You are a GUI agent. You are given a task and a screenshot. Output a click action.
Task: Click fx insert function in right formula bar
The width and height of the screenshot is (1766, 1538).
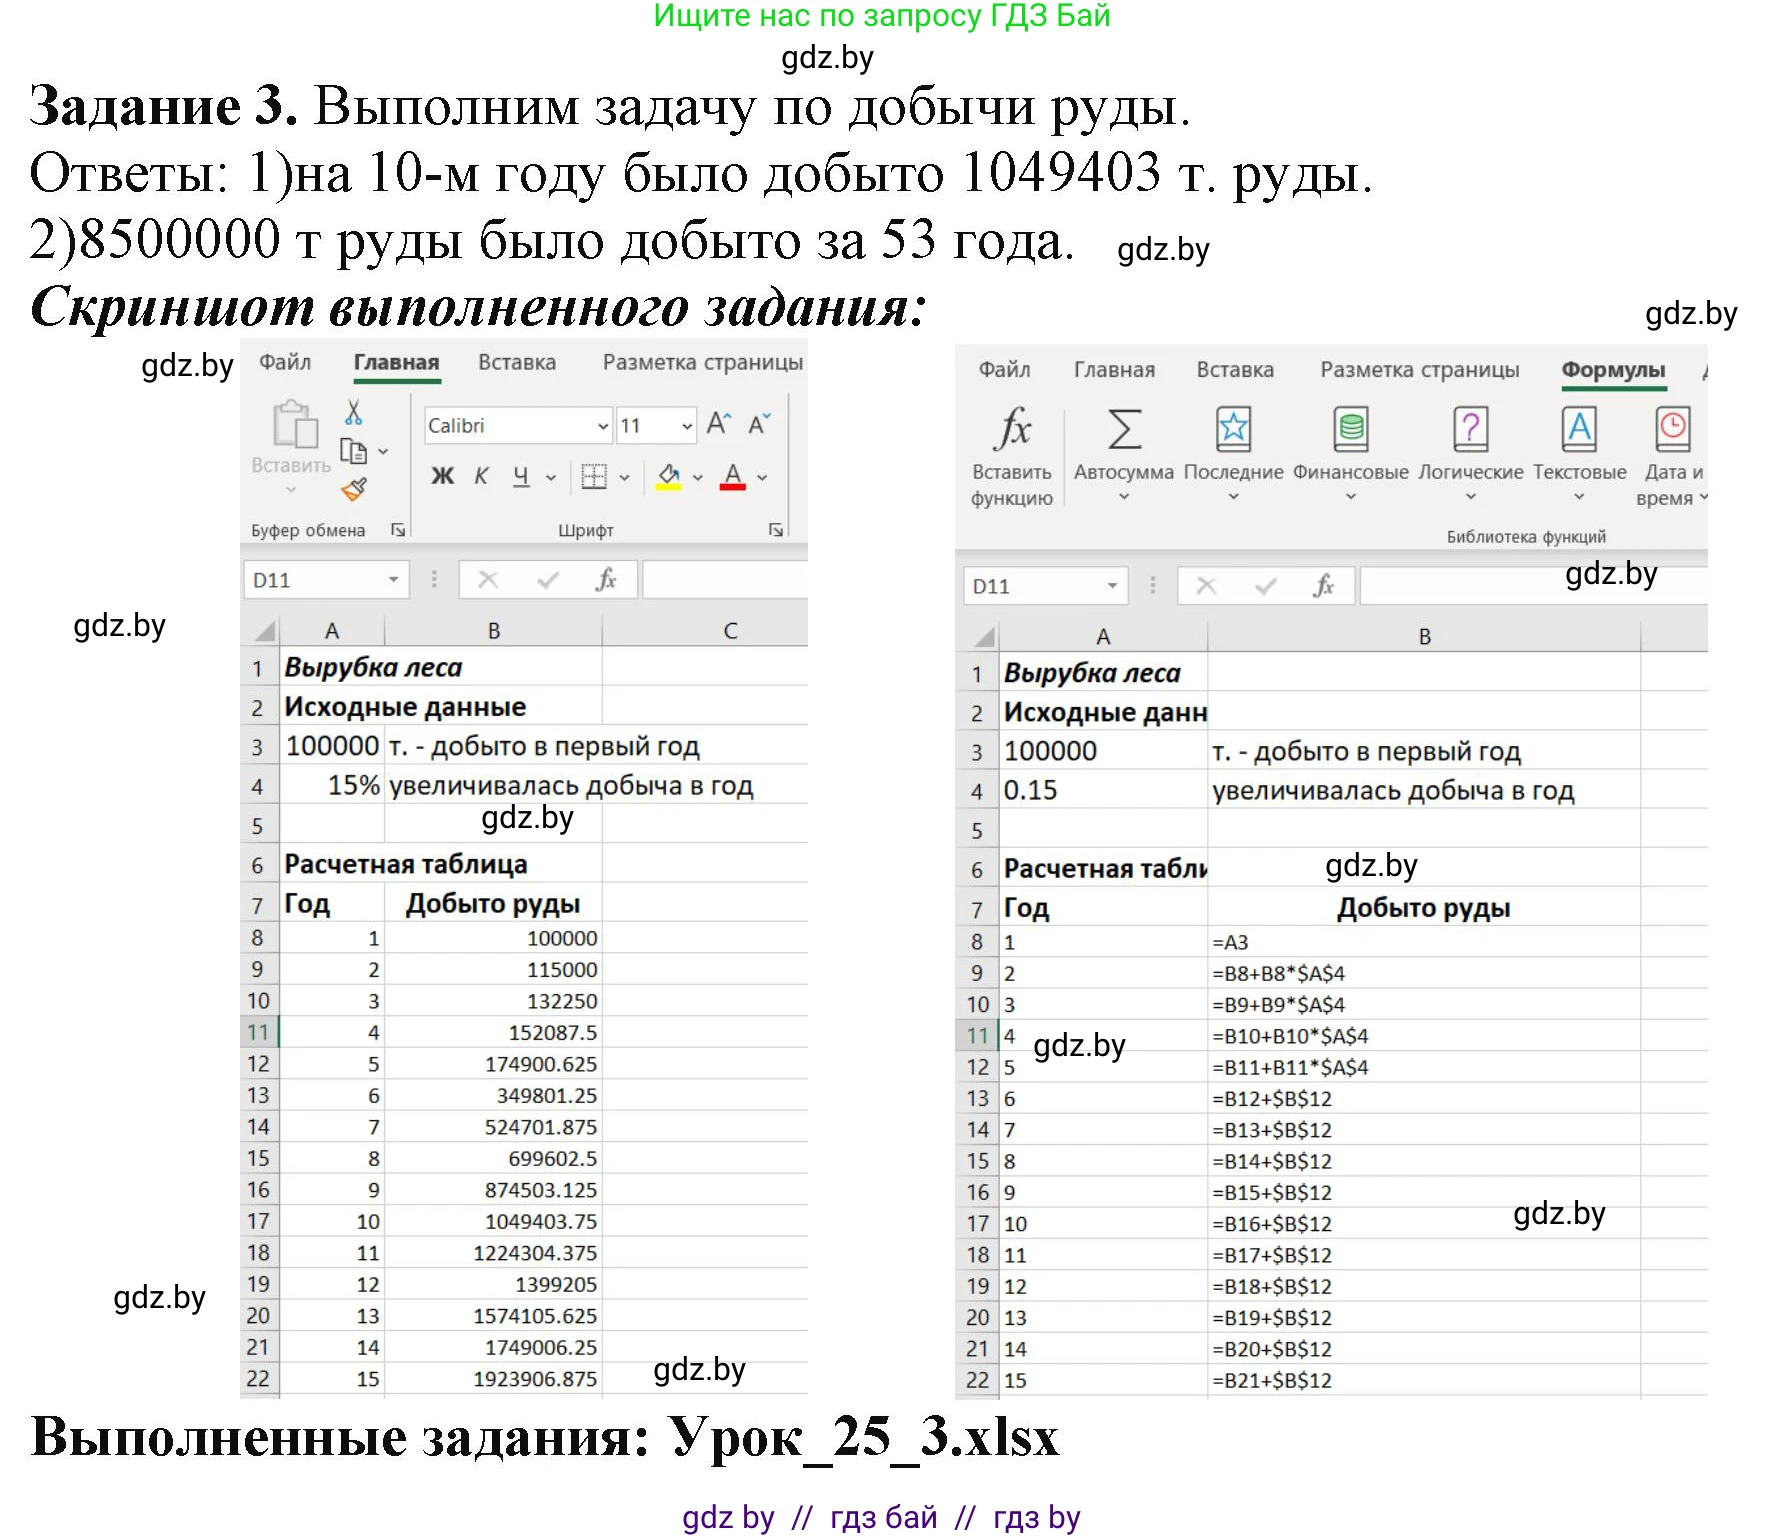click(x=1324, y=586)
